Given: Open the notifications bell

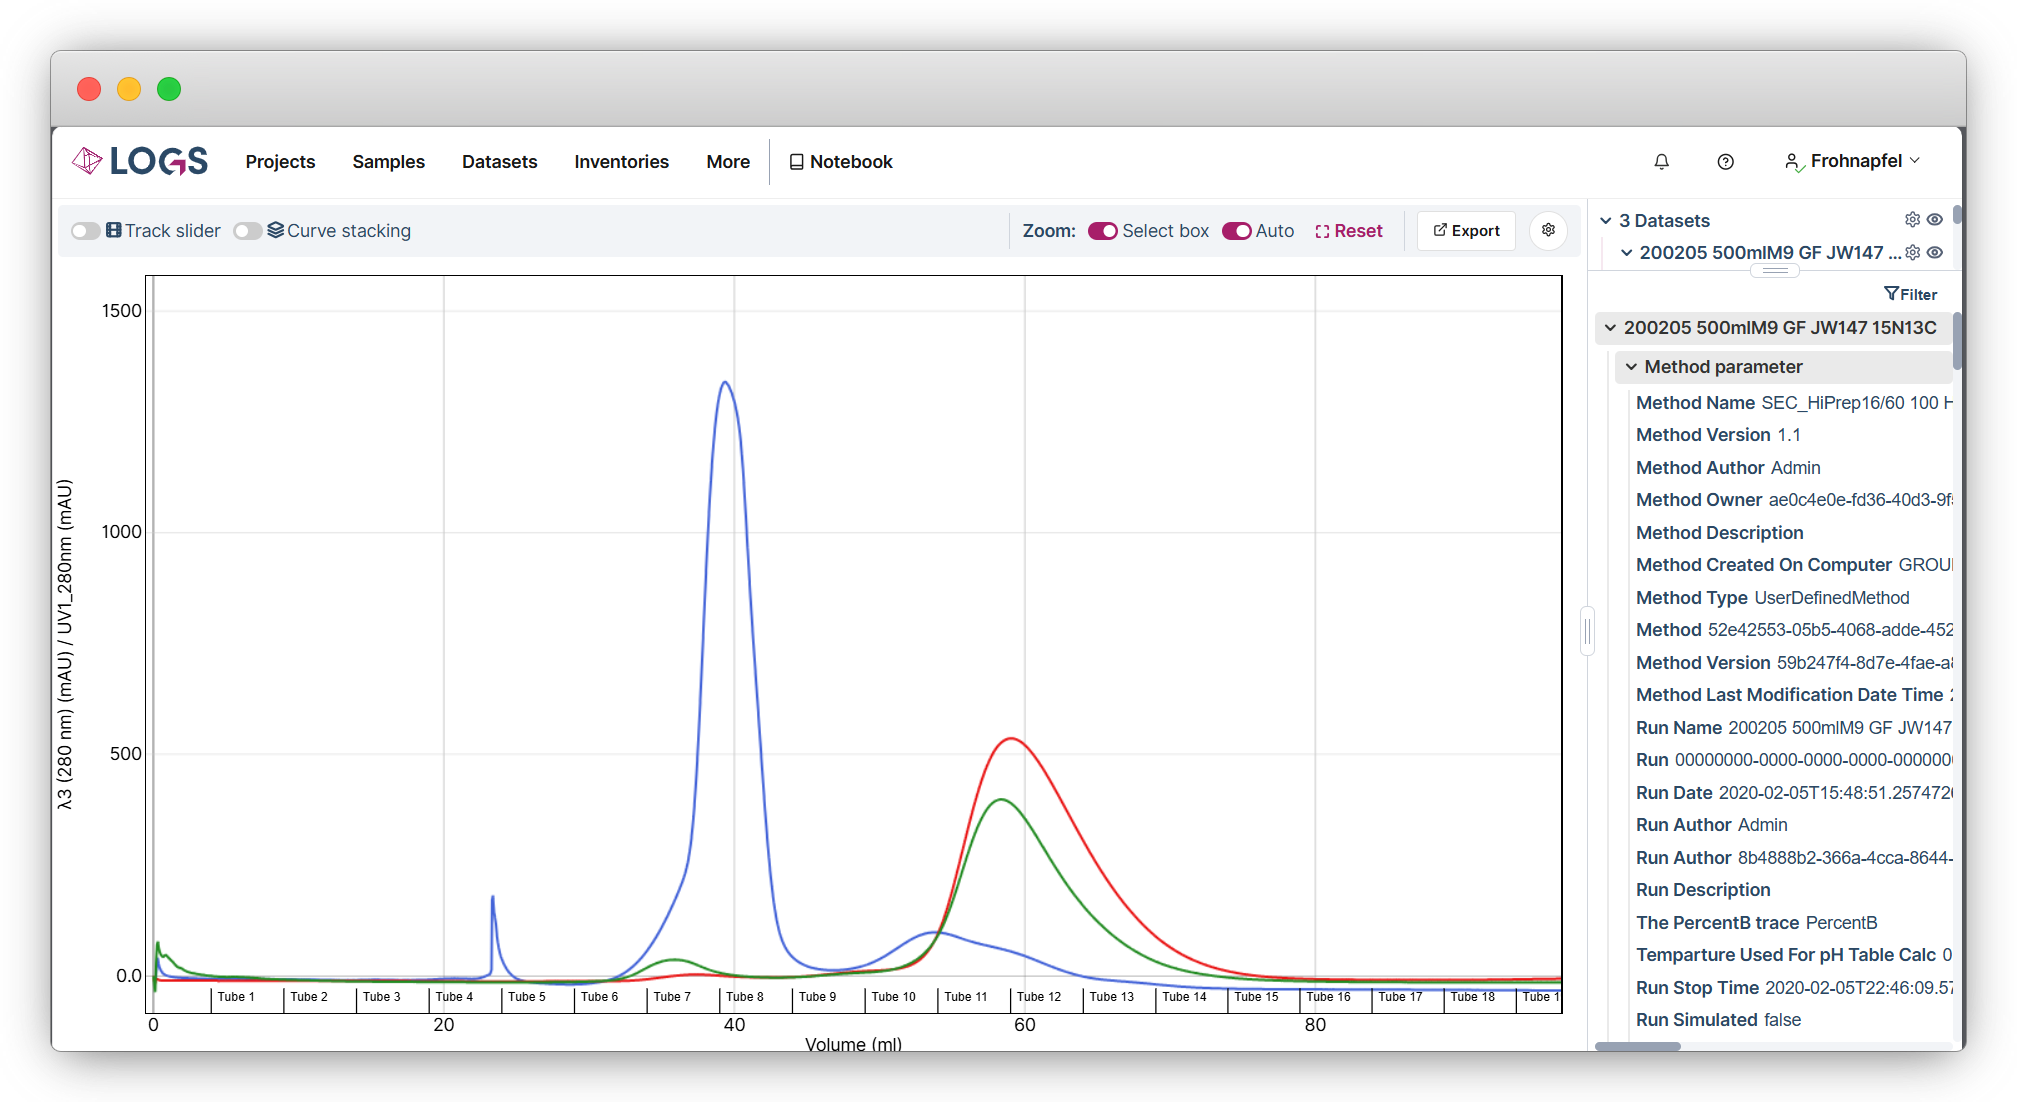Looking at the screenshot, I should 1661,162.
